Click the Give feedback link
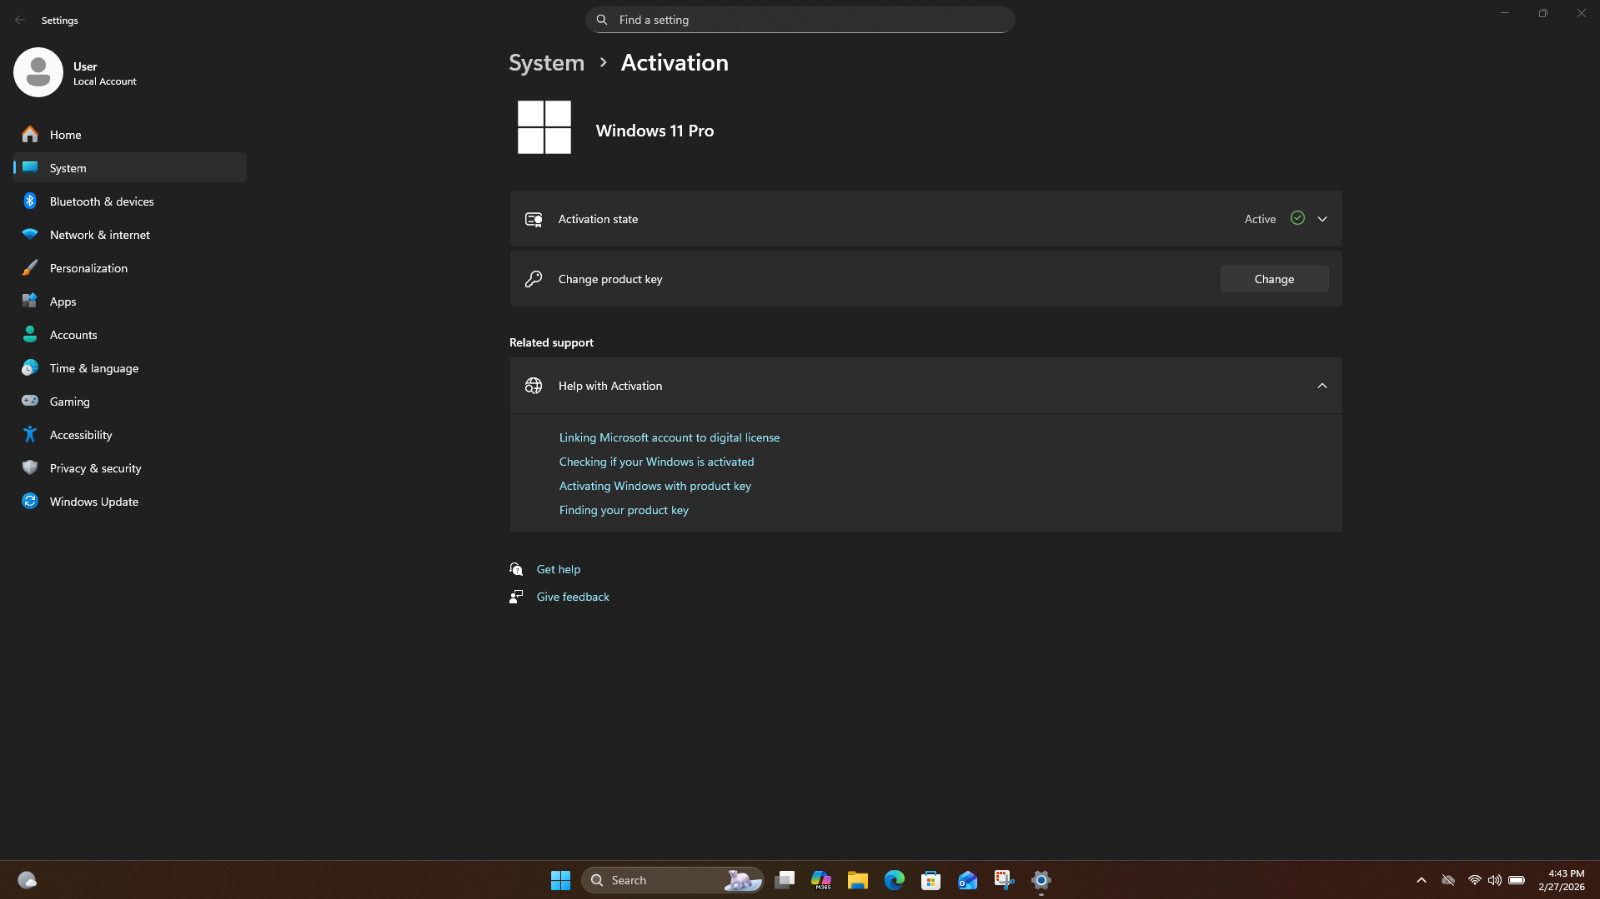This screenshot has width=1600, height=899. pyautogui.click(x=573, y=597)
